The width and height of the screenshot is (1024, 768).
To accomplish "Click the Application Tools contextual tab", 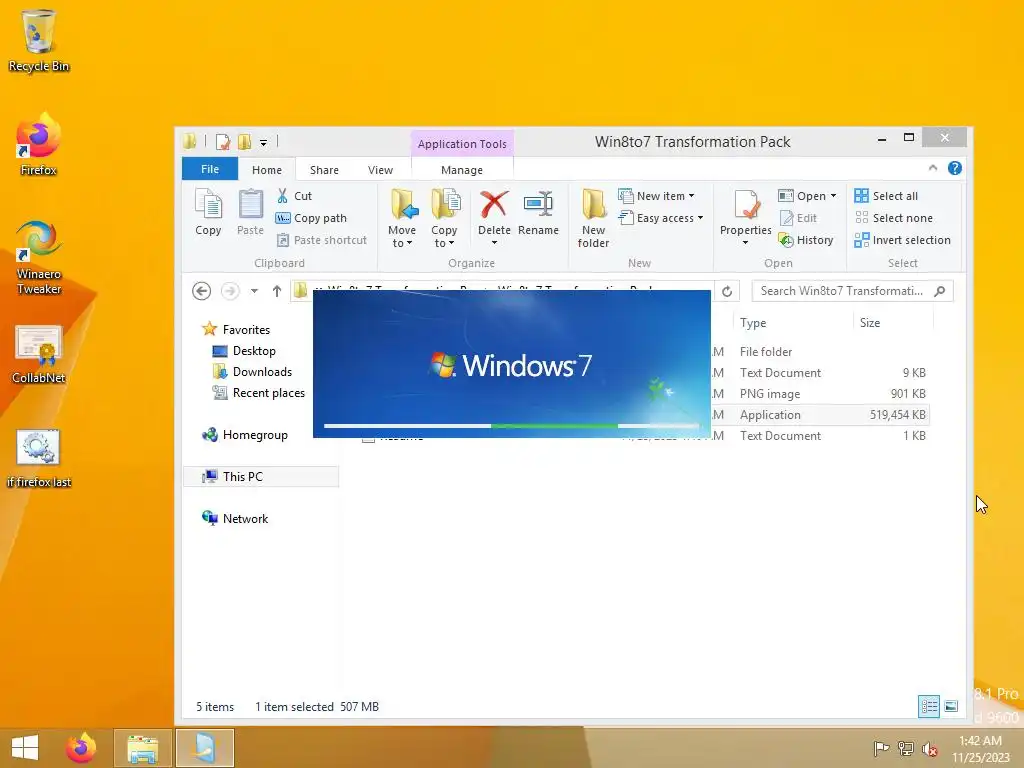I will point(462,144).
